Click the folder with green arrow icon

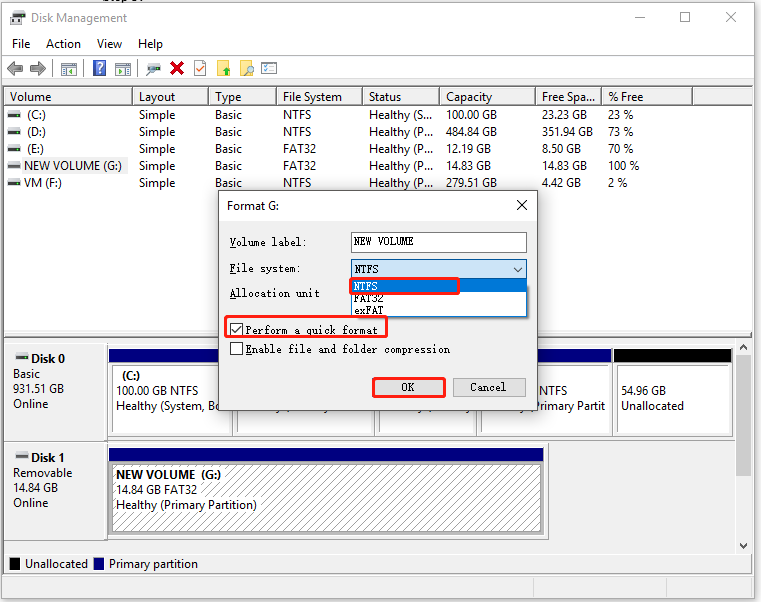[x=223, y=68]
